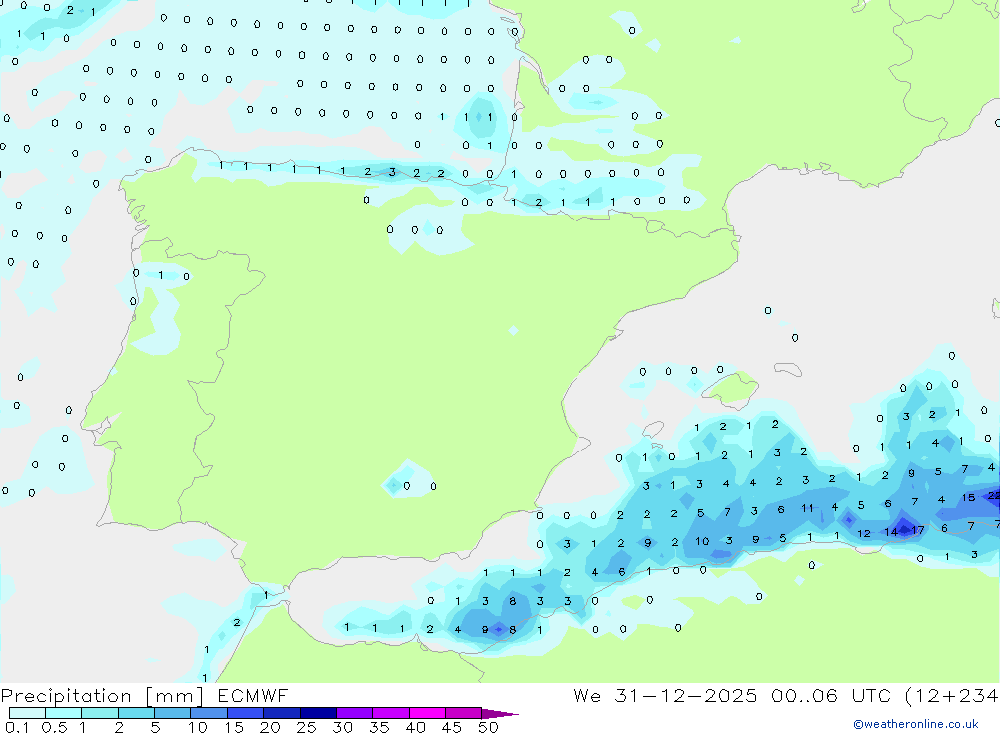Screen dimensions: 1000x733
Task: Click the 5–10 mm legend color swatch
Action: [172, 713]
